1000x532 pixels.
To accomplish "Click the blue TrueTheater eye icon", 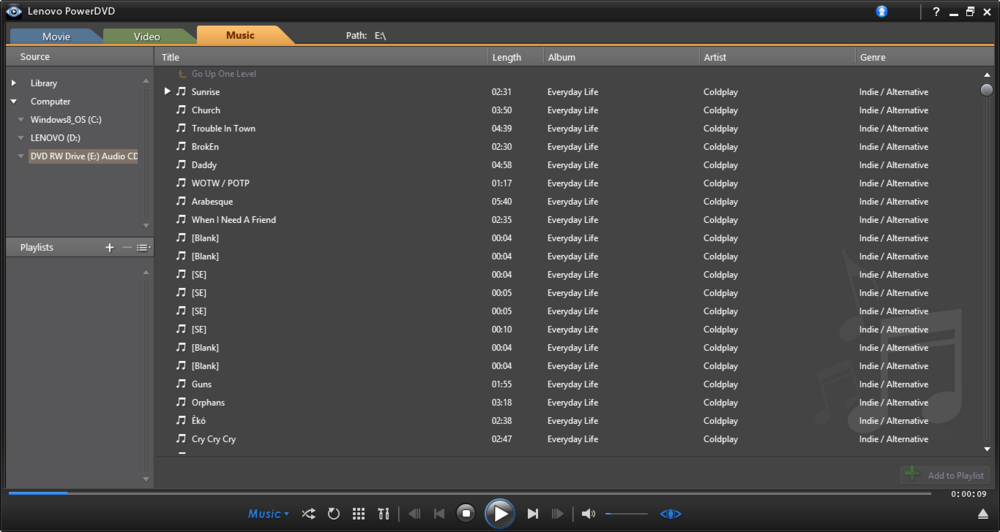I will 670,514.
